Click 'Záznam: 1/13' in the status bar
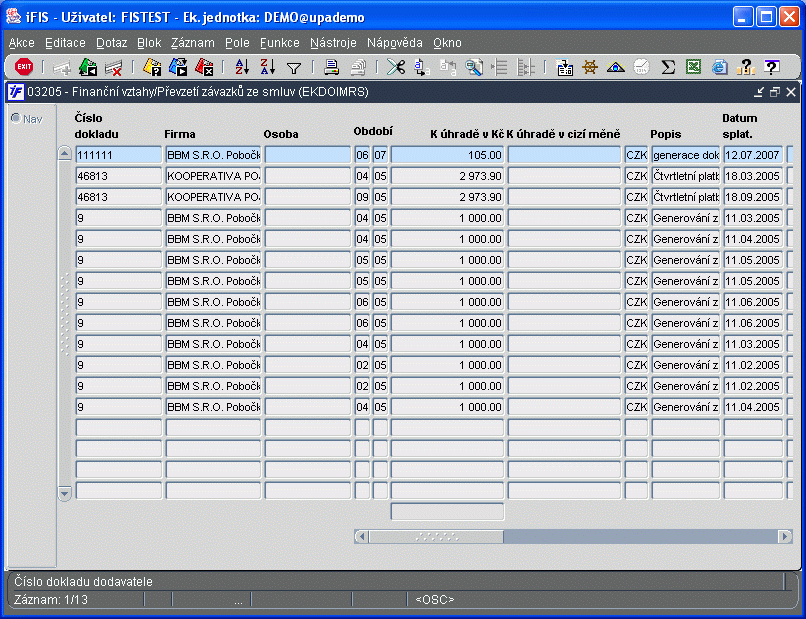Viewport: 806px width, 619px height. [x=51, y=599]
